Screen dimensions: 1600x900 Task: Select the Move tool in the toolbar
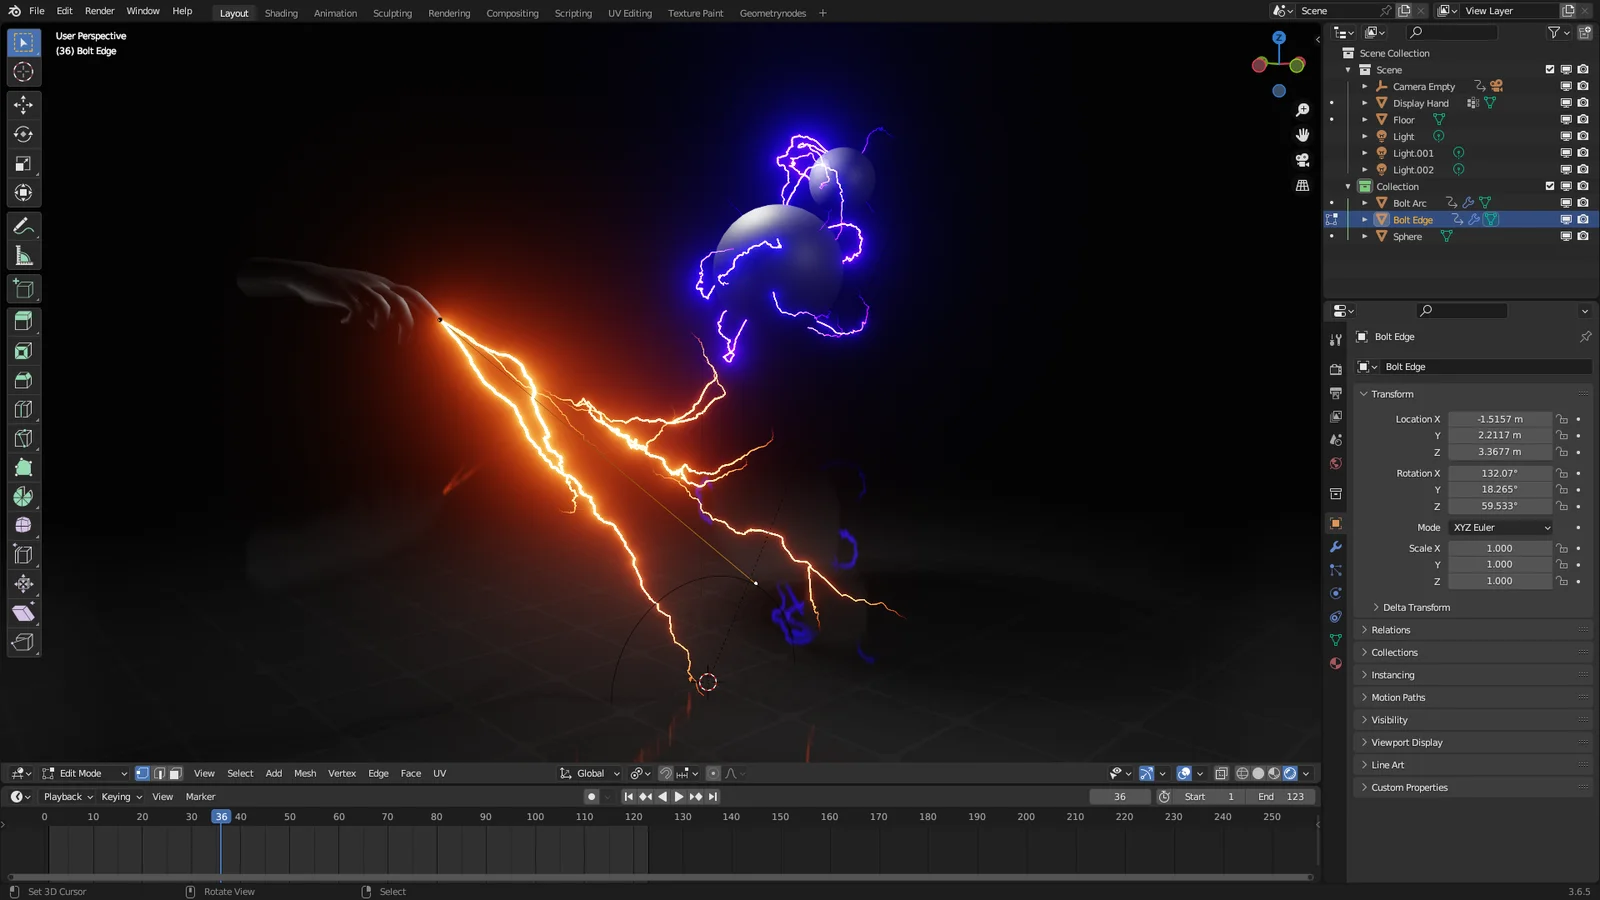[x=23, y=104]
